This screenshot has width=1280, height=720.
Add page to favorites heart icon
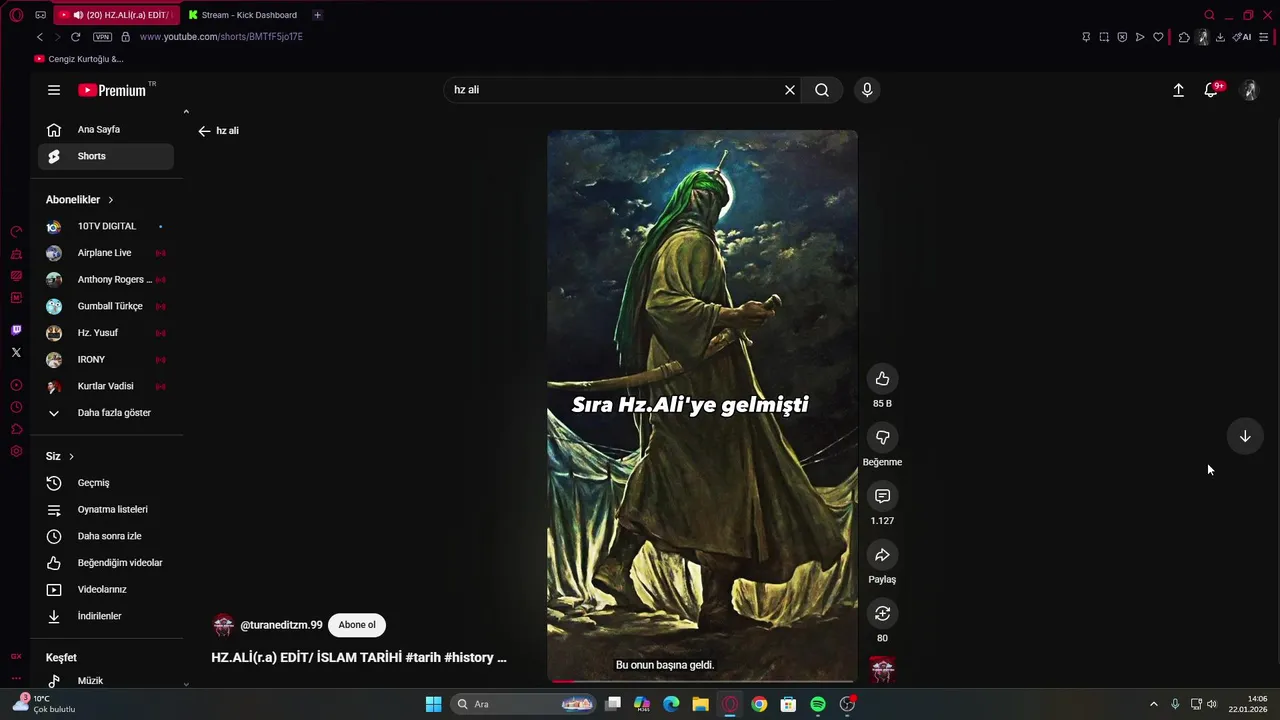coord(1158,37)
